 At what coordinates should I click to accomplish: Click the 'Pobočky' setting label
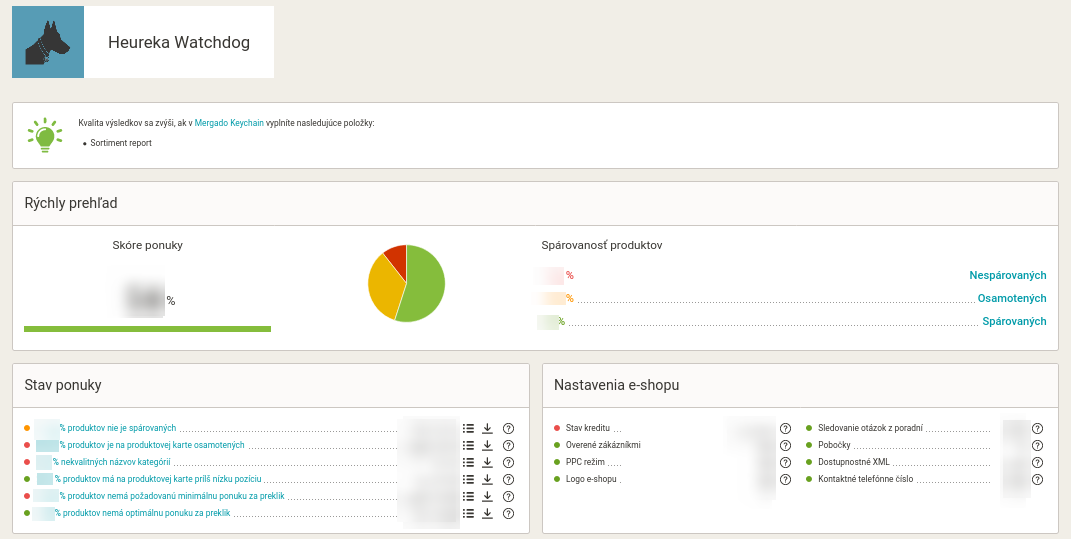coord(834,445)
